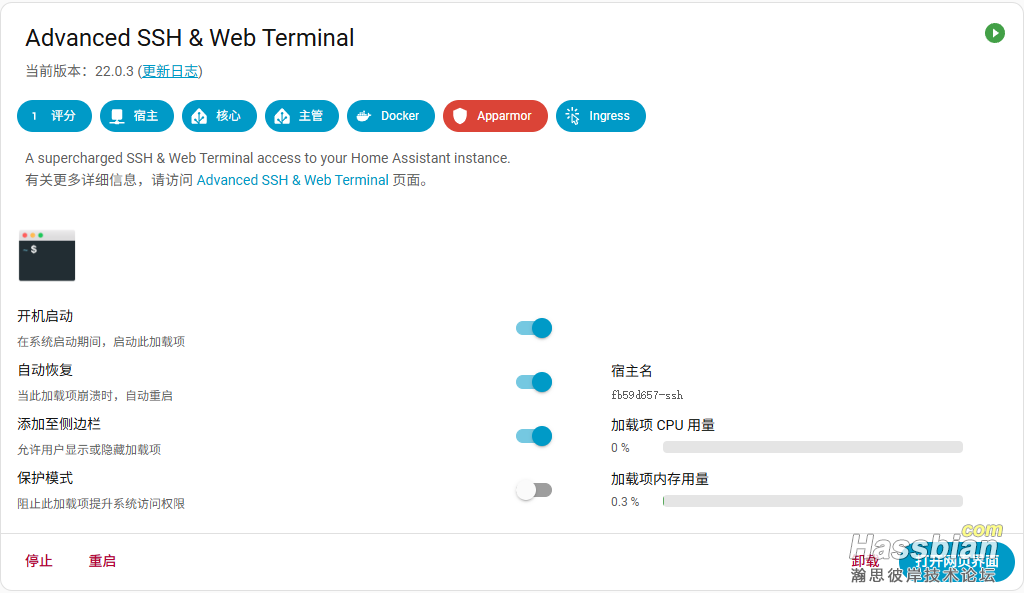Click the 打开网页界面 button
Image resolution: width=1024 pixels, height=593 pixels.
(957, 561)
